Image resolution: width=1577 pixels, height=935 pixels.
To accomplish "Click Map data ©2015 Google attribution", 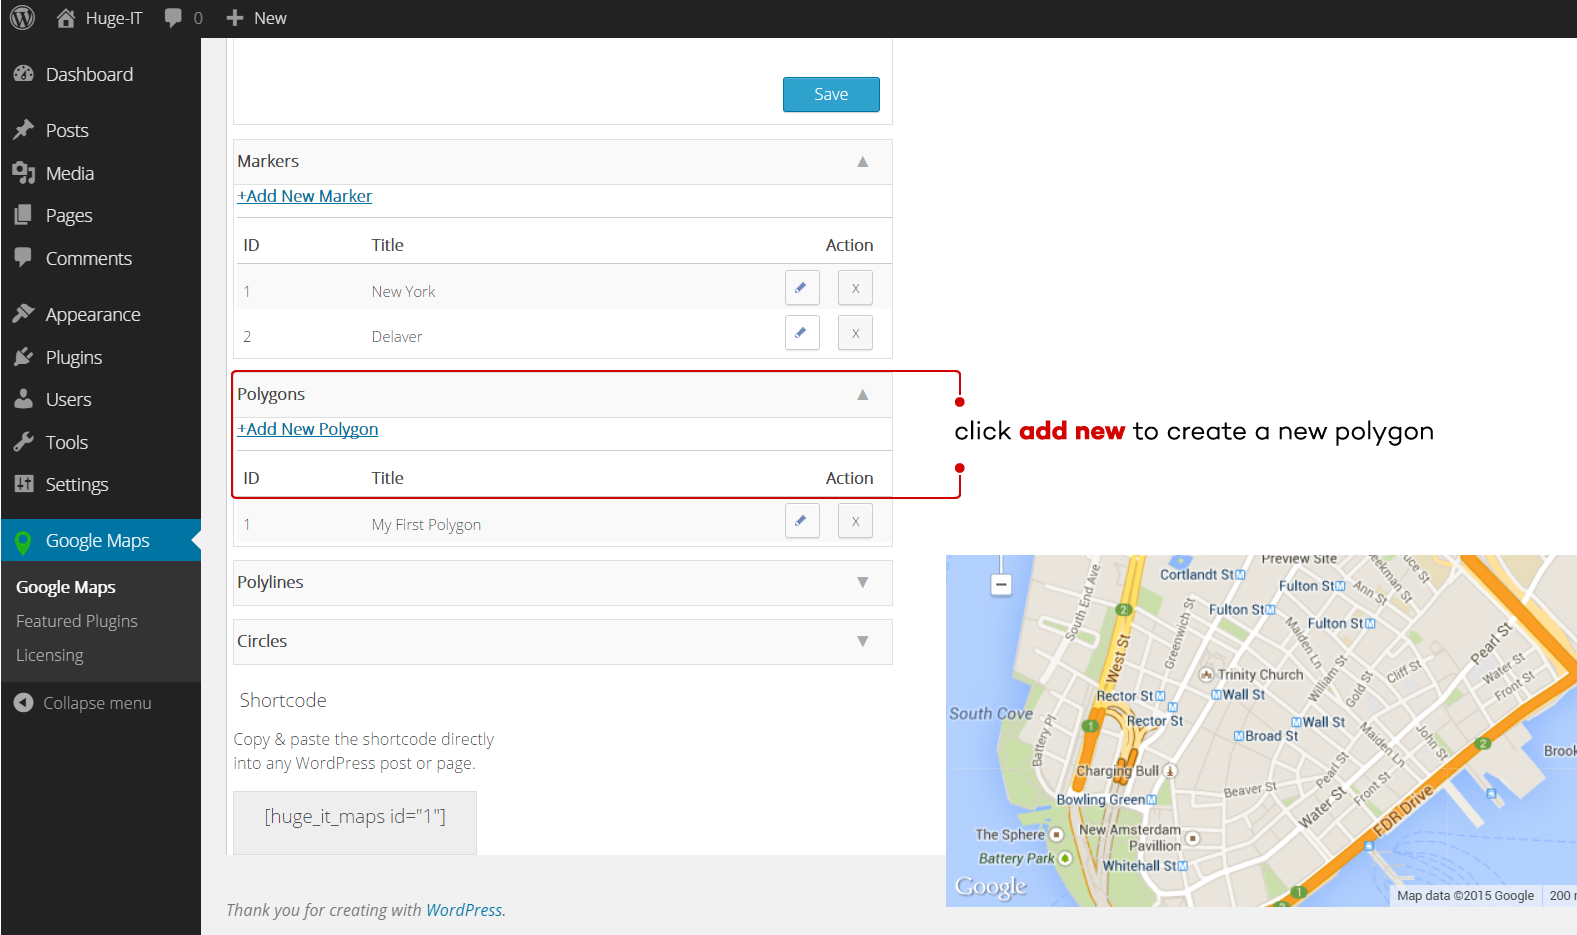I will pos(1465,896).
